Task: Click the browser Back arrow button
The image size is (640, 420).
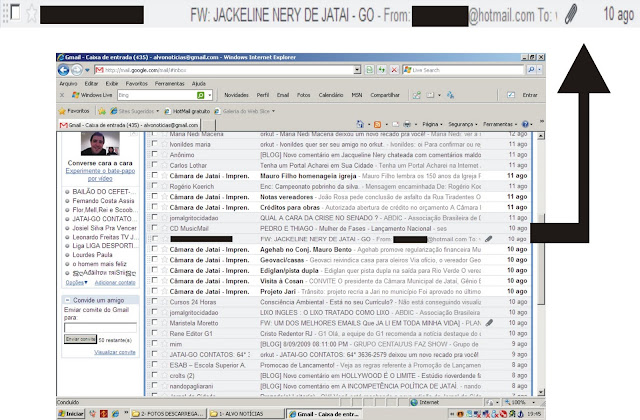Action: (x=63, y=70)
